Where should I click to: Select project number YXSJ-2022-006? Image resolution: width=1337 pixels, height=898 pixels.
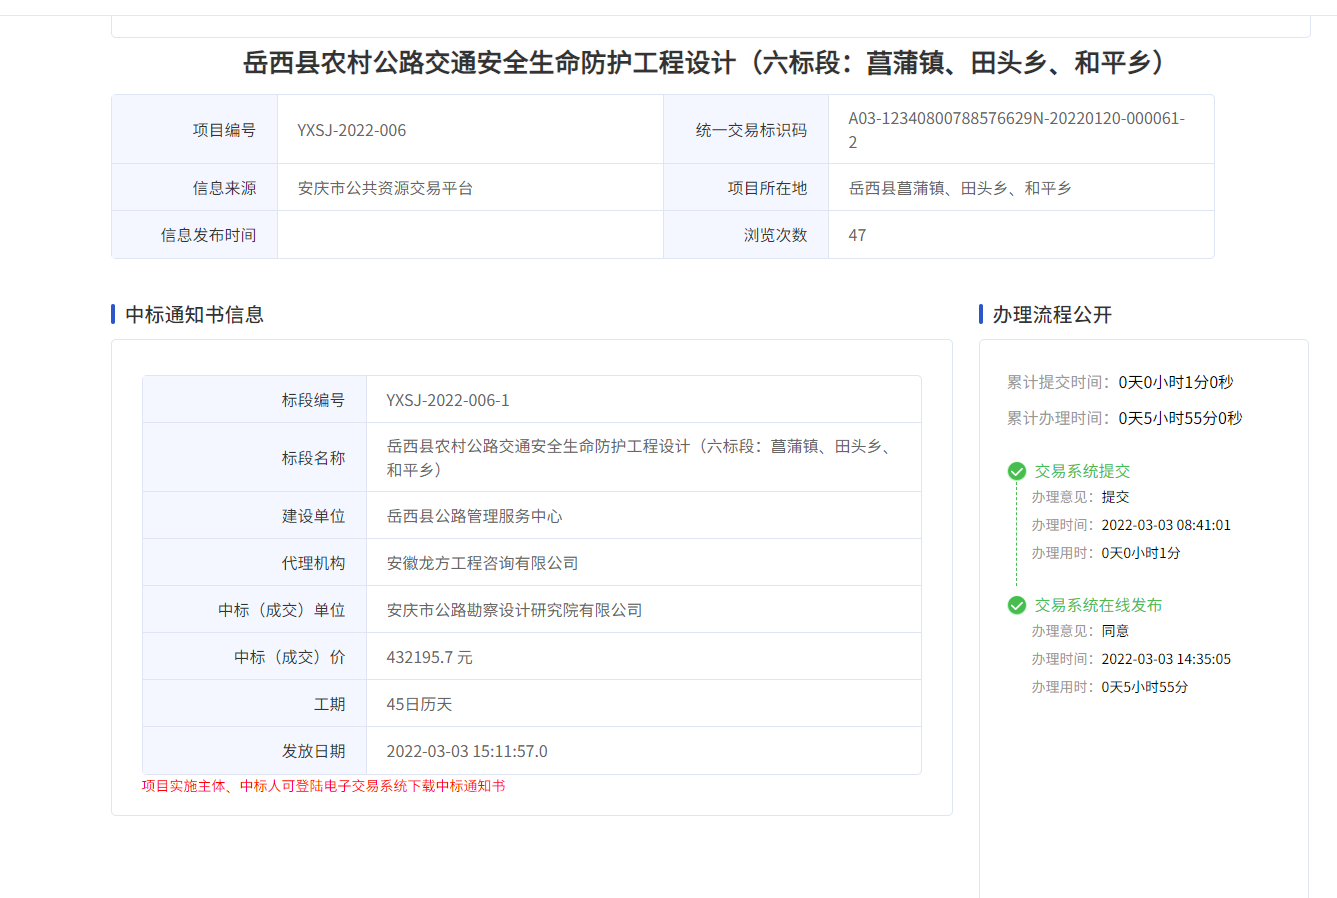point(351,130)
